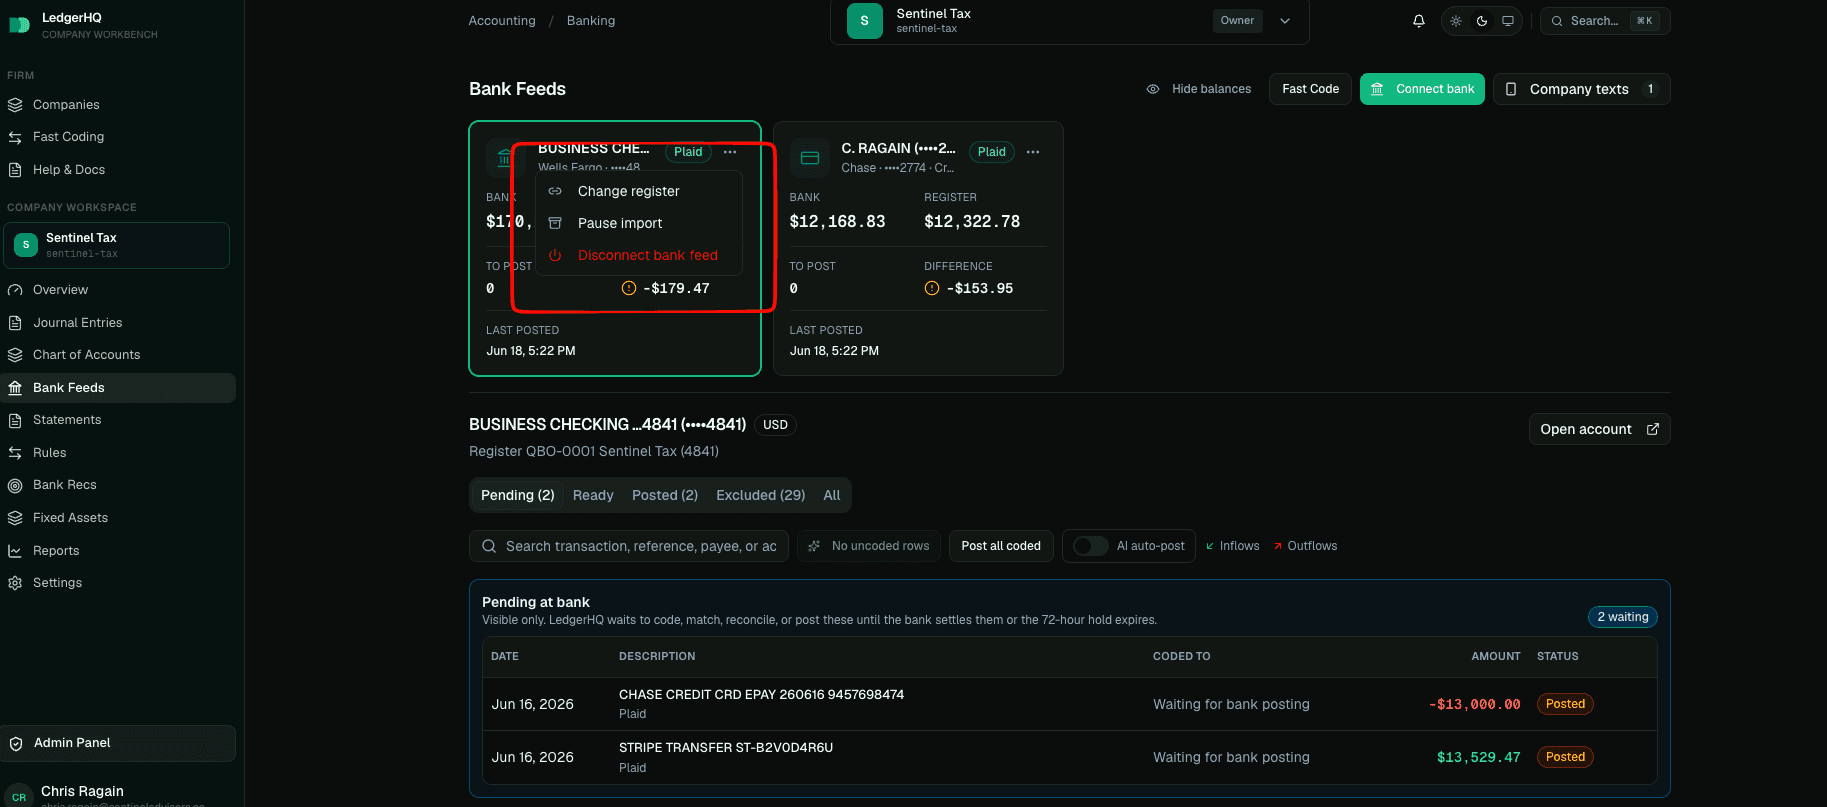Open the C. RAGAIN card options menu
This screenshot has width=1827, height=807.
tap(1033, 152)
